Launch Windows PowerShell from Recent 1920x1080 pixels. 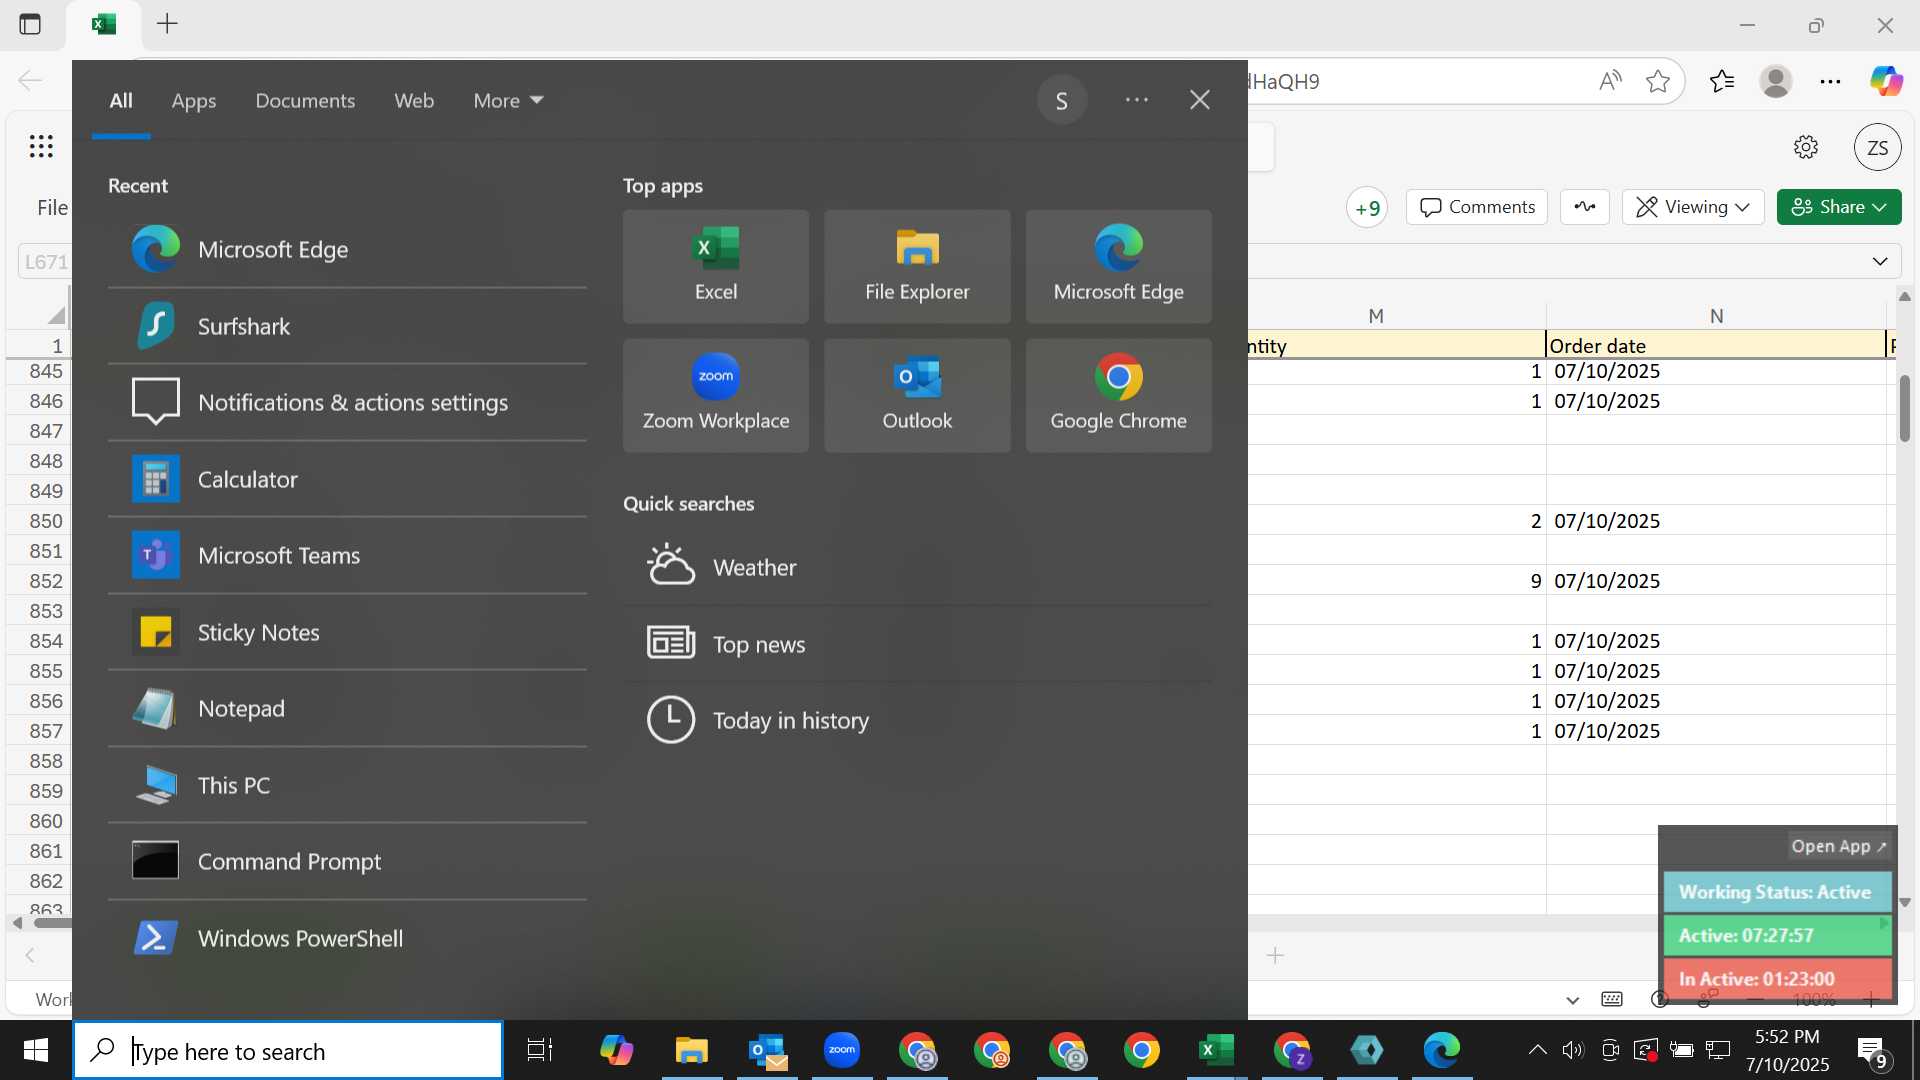[347, 938]
